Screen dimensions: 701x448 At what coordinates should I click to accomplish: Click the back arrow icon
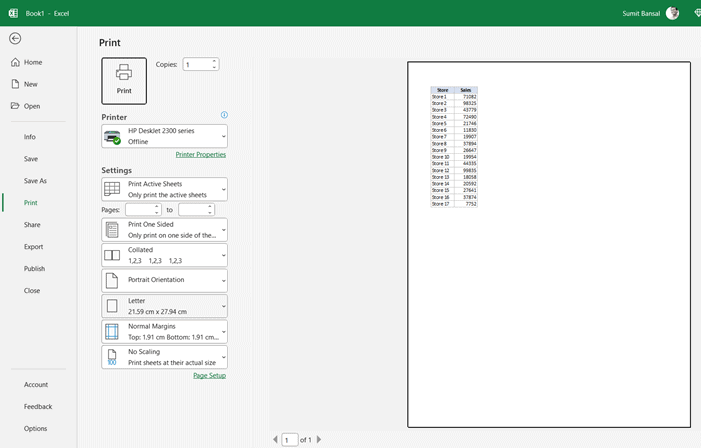tap(14, 38)
